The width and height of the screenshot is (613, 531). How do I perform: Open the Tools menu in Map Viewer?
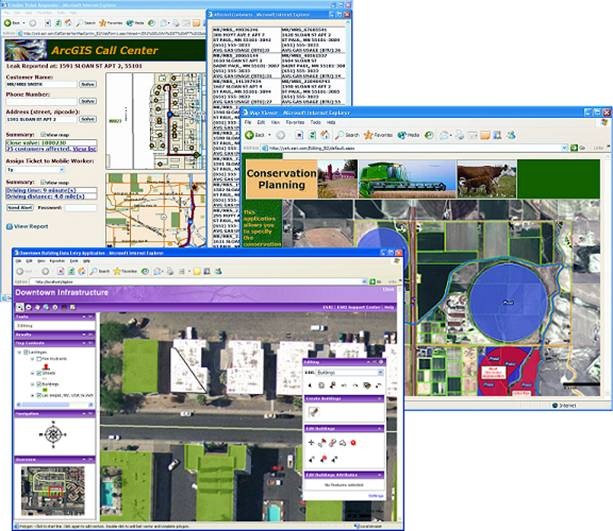pyautogui.click(x=315, y=123)
